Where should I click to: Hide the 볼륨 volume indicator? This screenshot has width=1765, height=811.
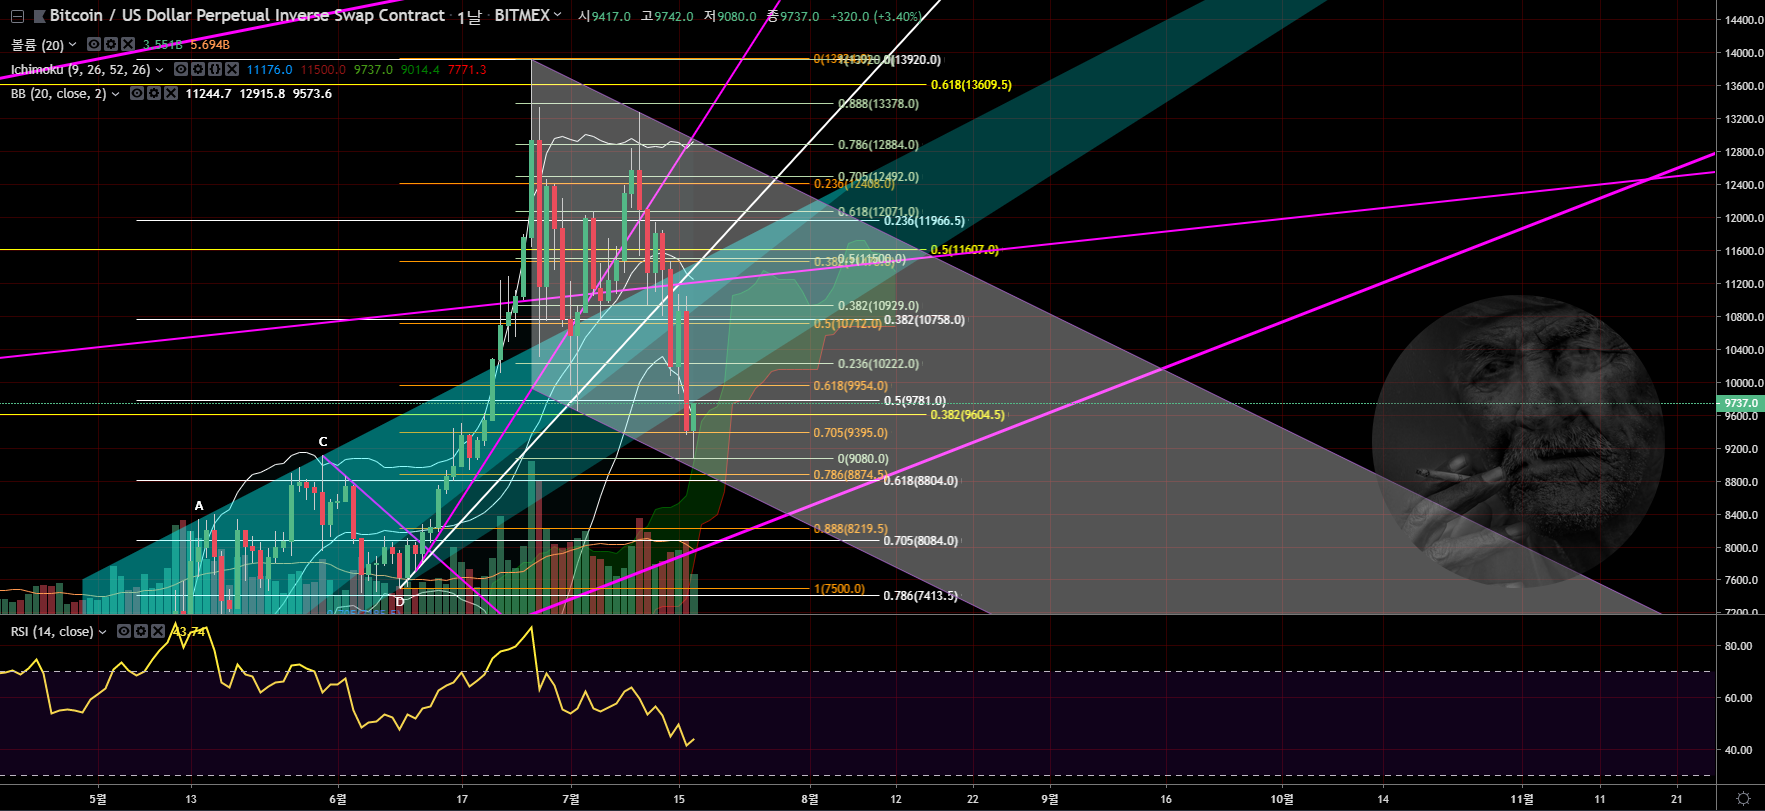tap(94, 44)
